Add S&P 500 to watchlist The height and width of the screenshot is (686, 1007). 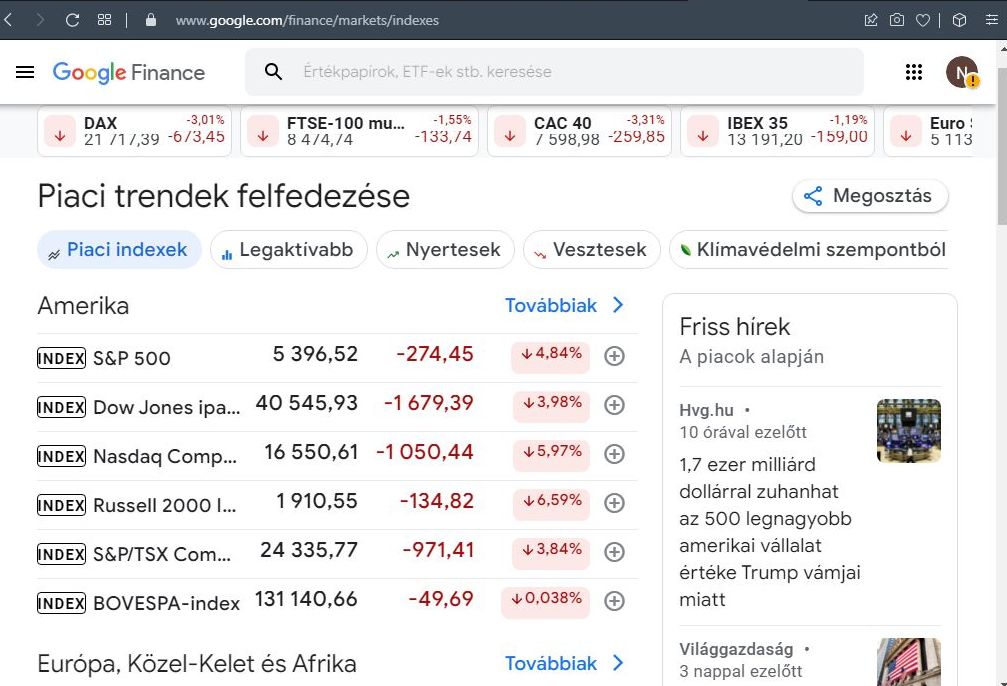615,356
